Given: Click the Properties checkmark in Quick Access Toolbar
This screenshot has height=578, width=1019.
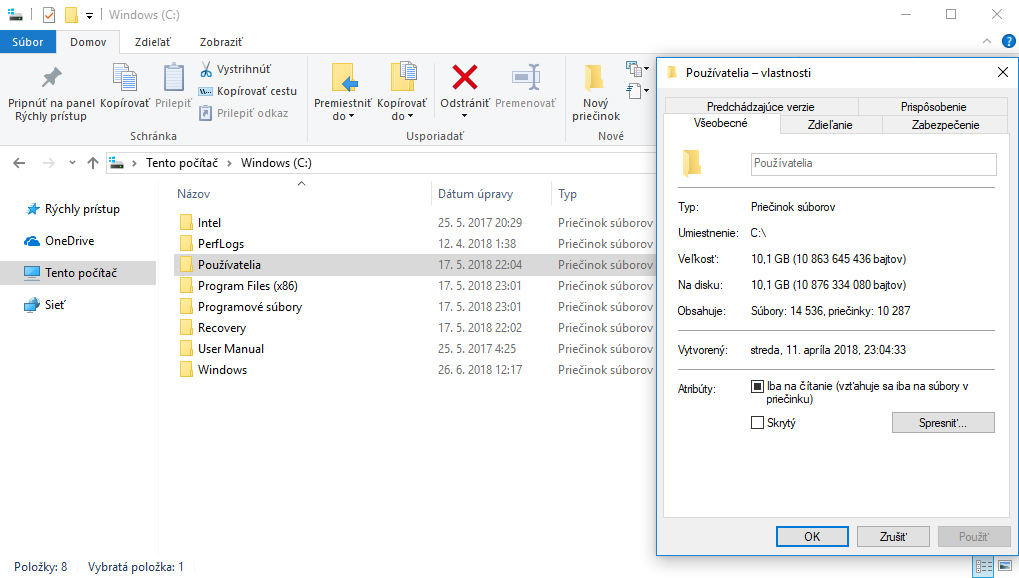Looking at the screenshot, I should pyautogui.click(x=49, y=14).
